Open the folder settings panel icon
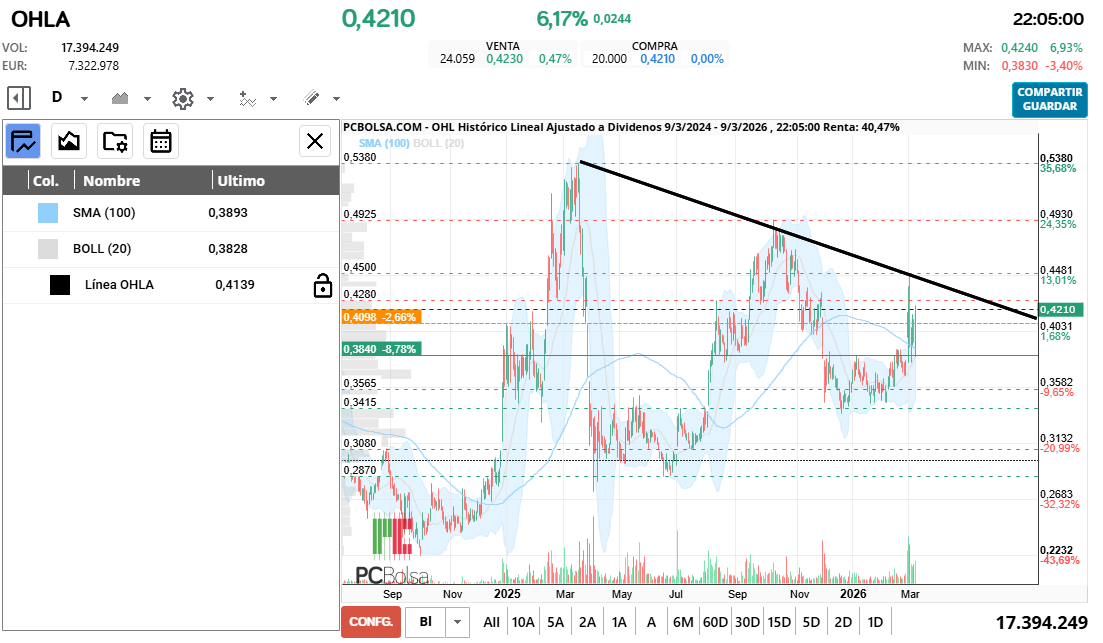Screen dimensions: 1103x643 pos(115,141)
